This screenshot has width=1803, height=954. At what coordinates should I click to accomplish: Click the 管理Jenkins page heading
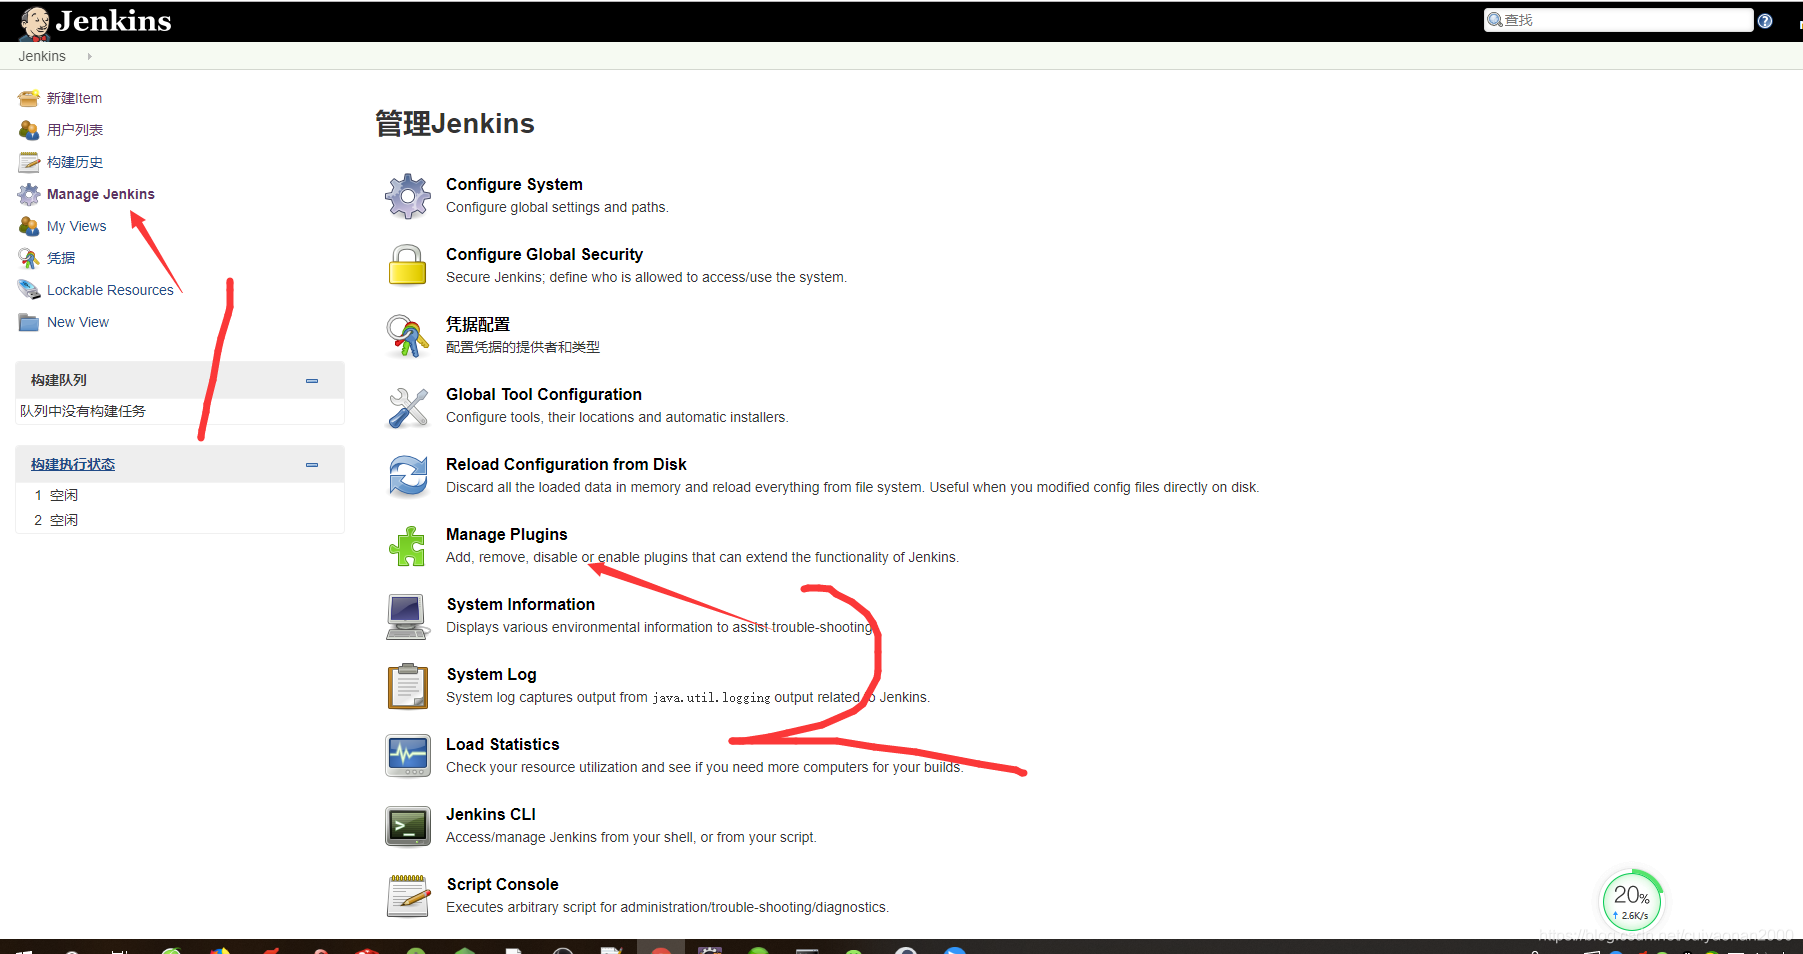pos(455,124)
